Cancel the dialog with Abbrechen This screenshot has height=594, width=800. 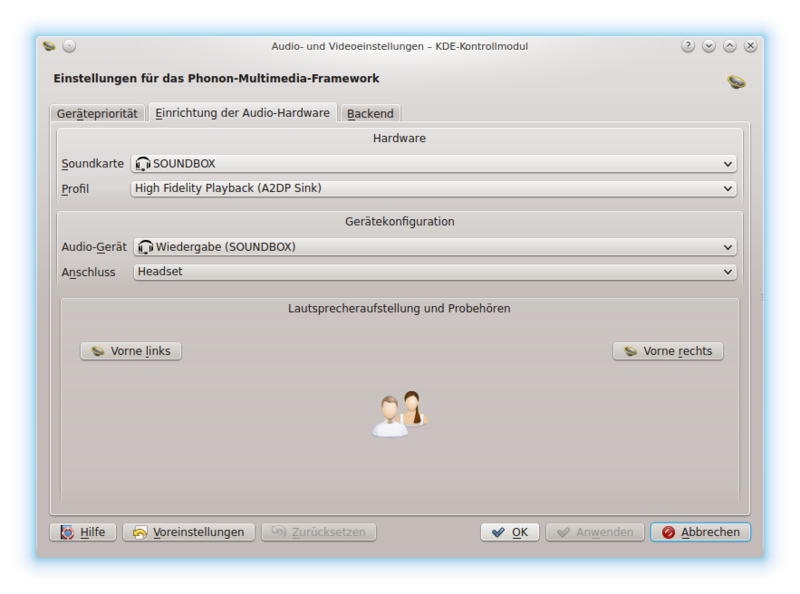click(699, 532)
